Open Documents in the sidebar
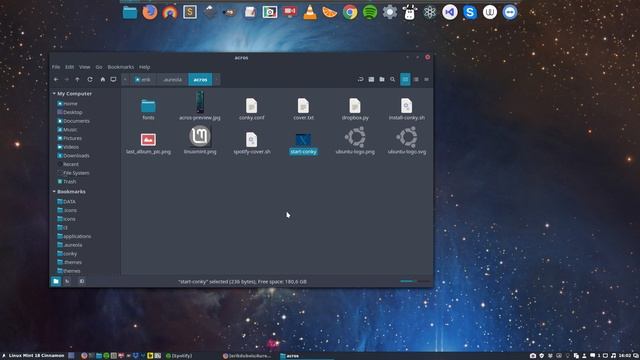640x360 pixels. coord(76,121)
